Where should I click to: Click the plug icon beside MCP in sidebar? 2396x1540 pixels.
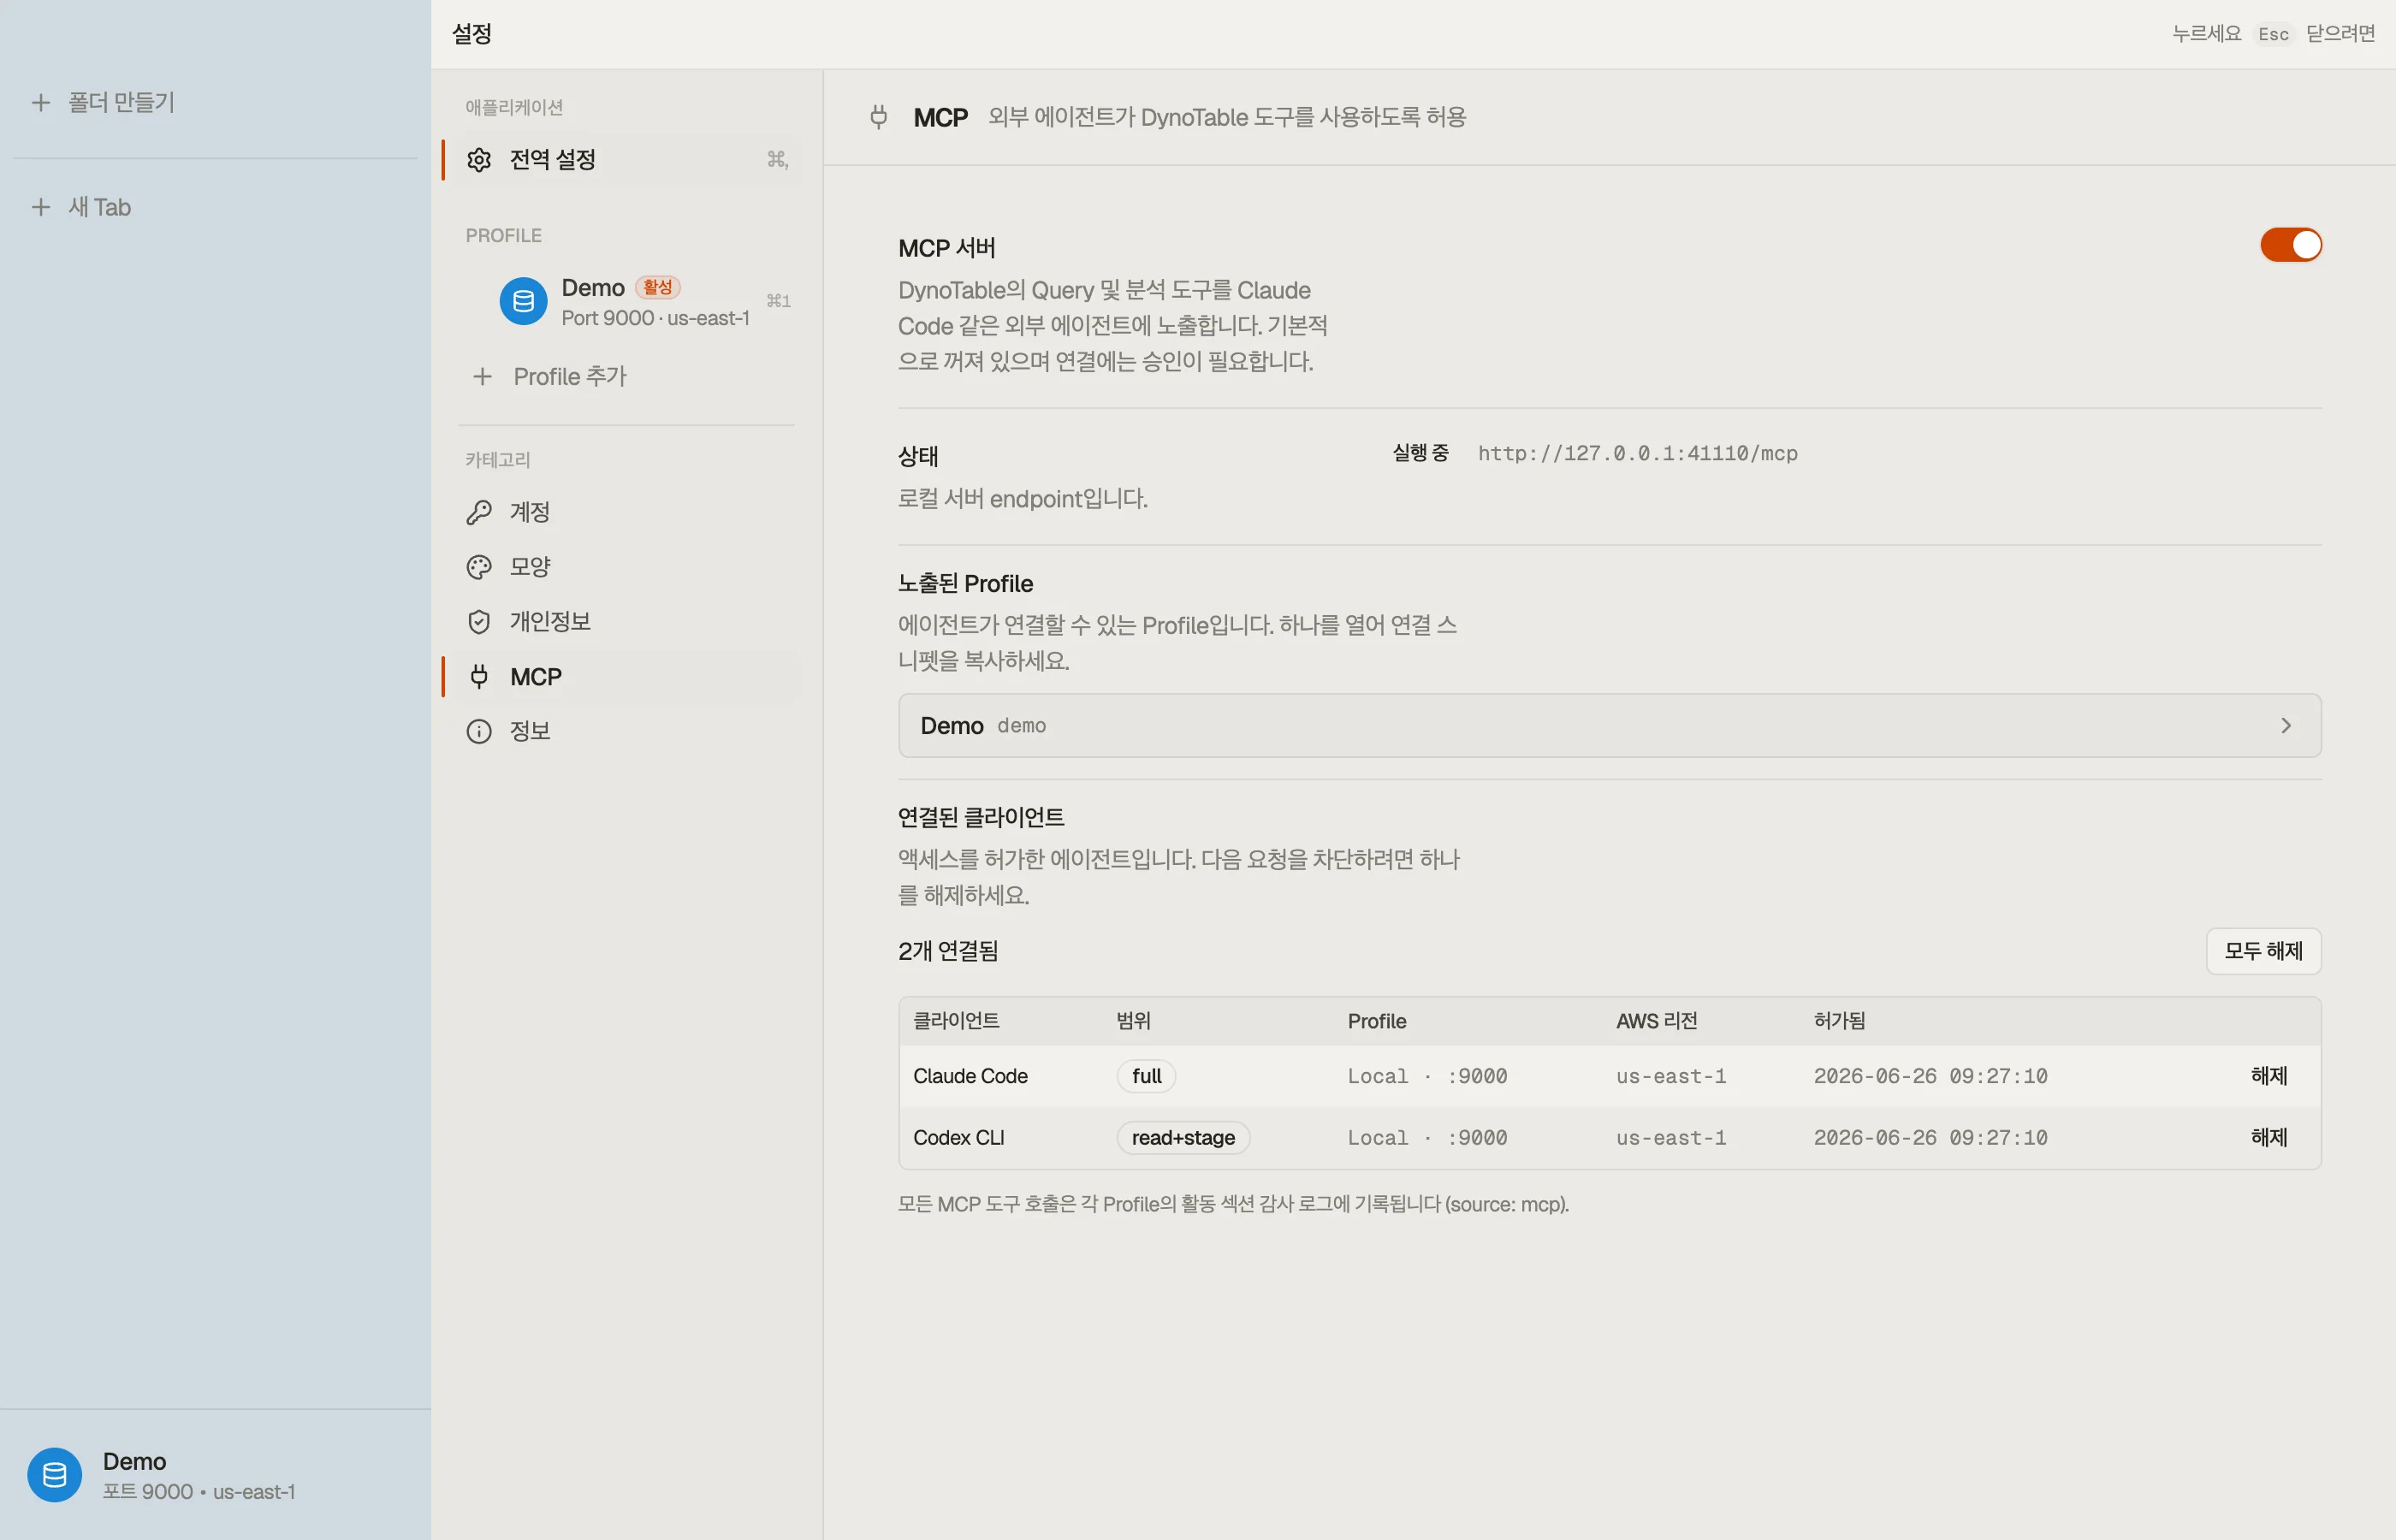479,677
